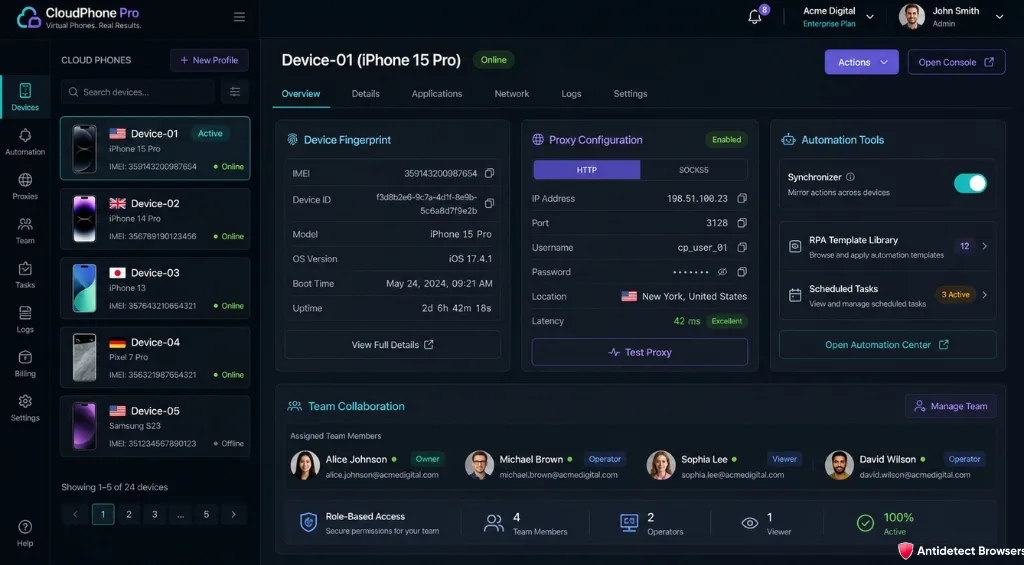Expand the John Smith user menu
Viewport: 1024px width, 565px height.
coord(999,17)
